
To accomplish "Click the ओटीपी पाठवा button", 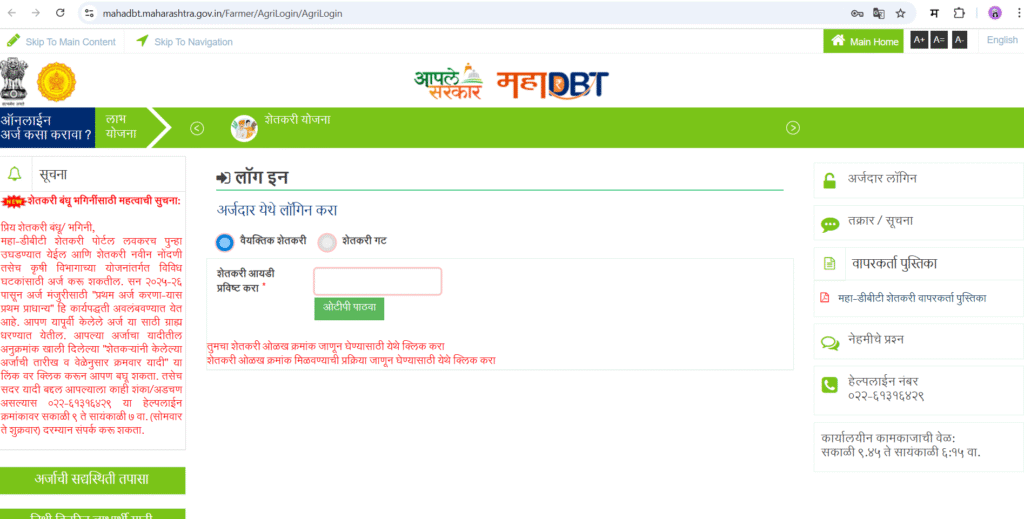I will pyautogui.click(x=349, y=308).
